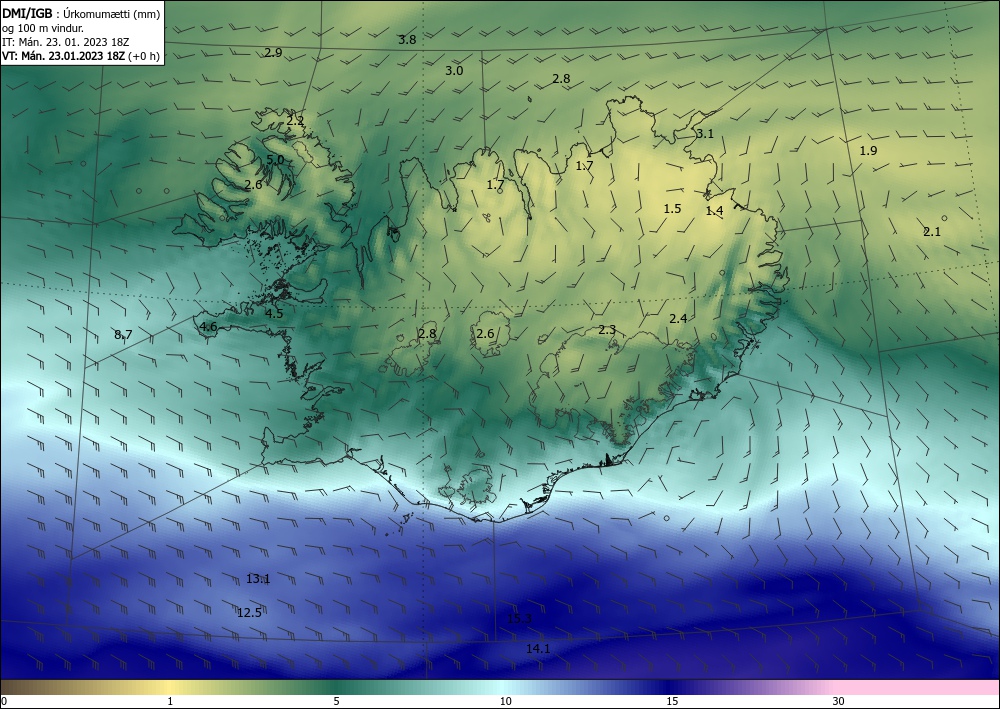Click the map value 3.8

click(x=407, y=40)
